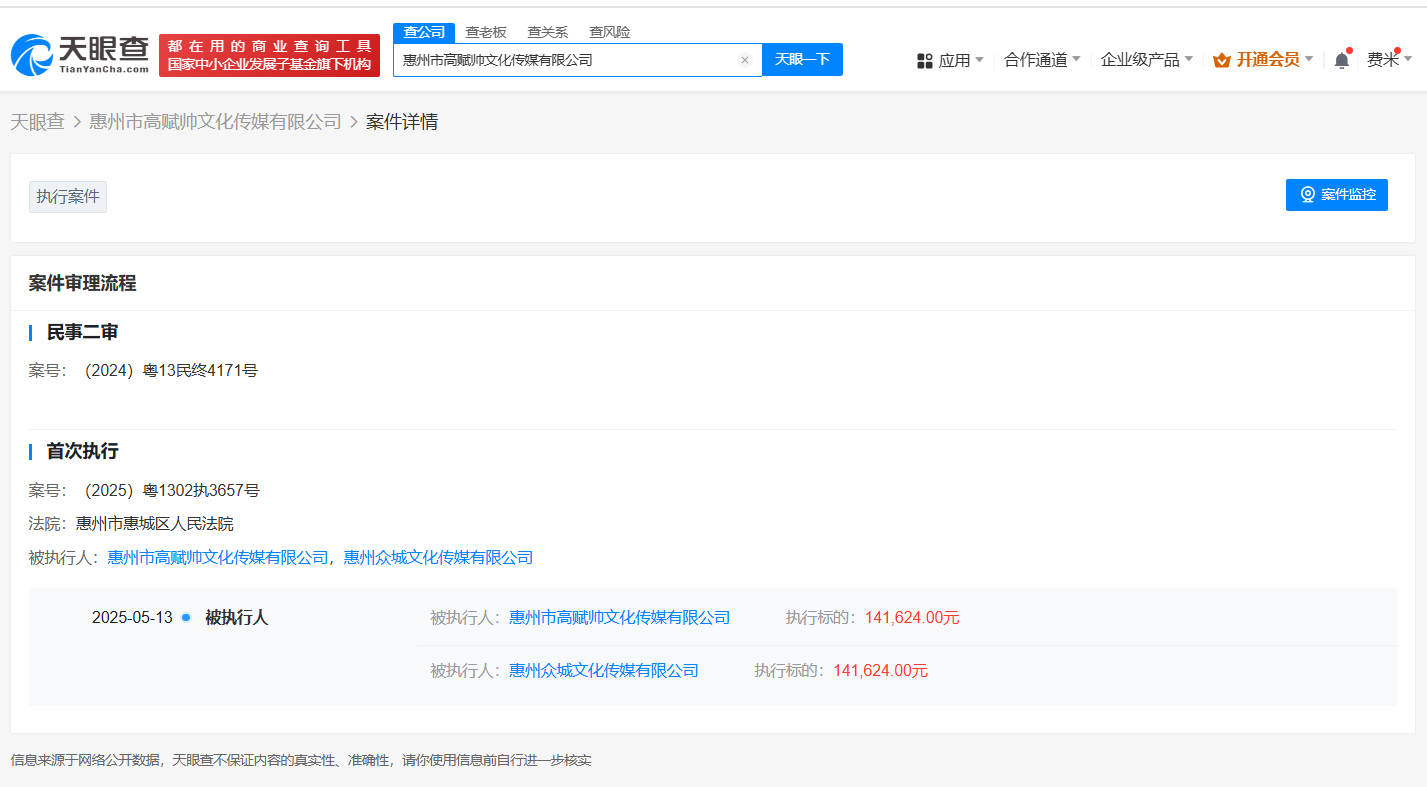Click the red banner 都在用的商业查询工具

coord(270,55)
